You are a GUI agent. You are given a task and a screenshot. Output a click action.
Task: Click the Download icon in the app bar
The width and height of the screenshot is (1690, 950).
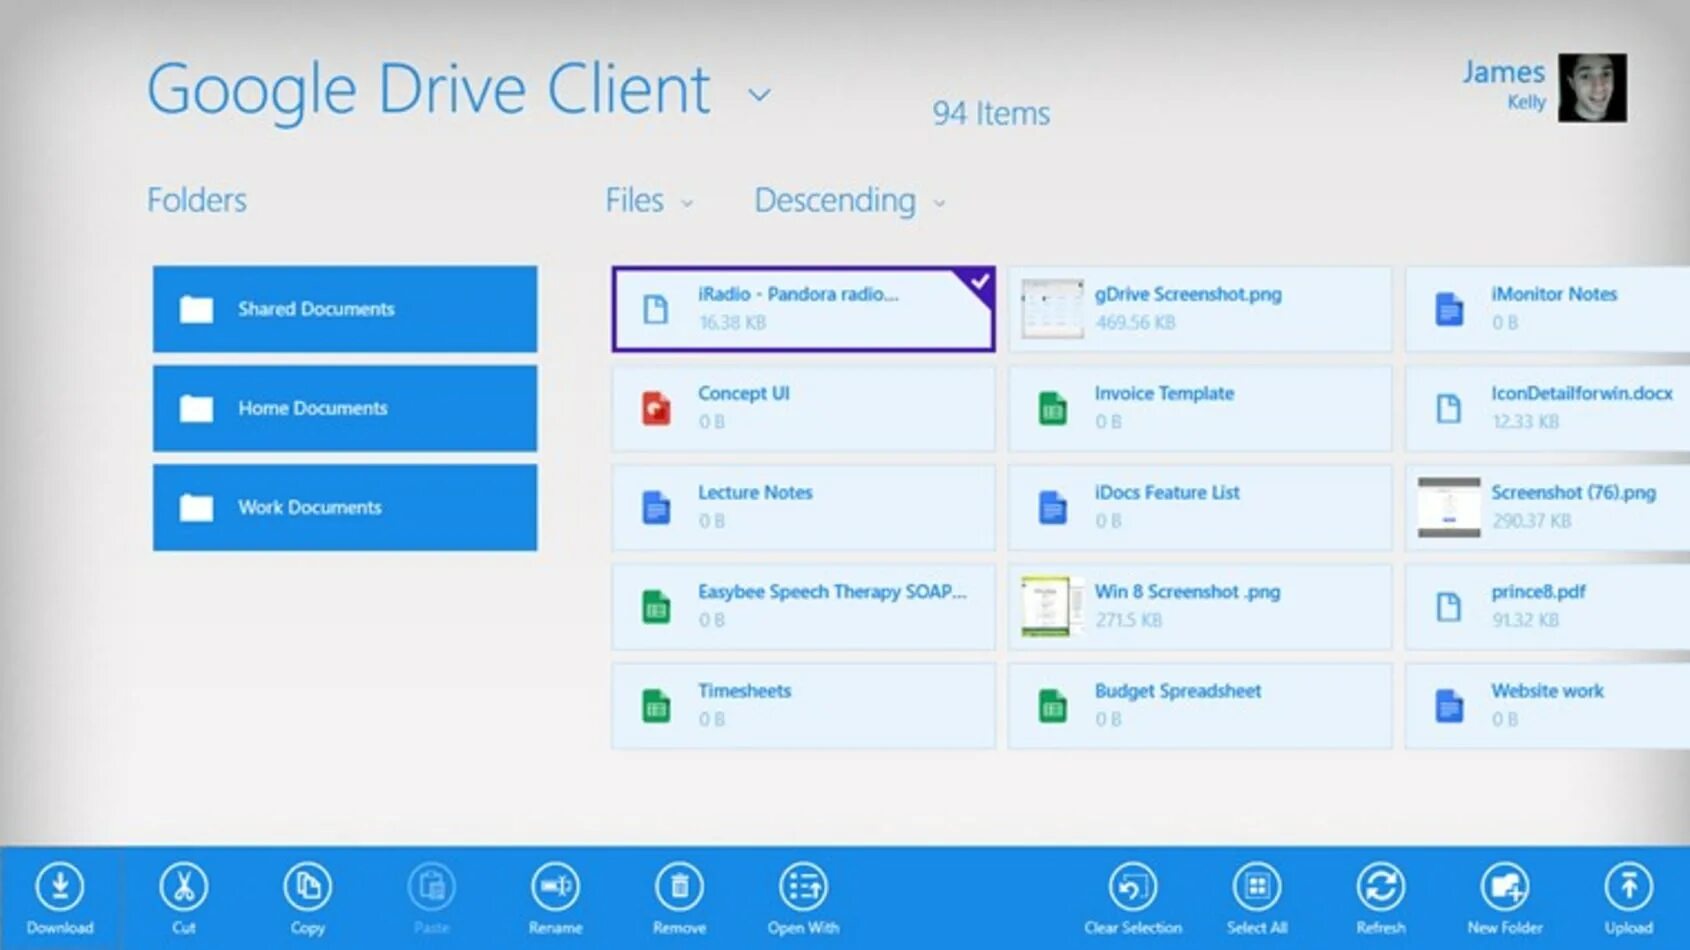(x=60, y=886)
